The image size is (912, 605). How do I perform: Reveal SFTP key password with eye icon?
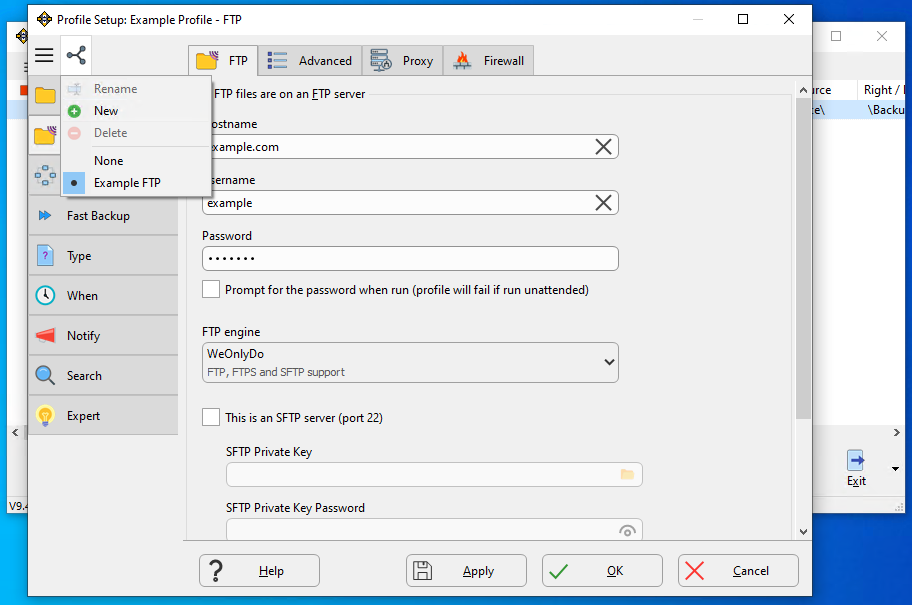[x=627, y=530]
